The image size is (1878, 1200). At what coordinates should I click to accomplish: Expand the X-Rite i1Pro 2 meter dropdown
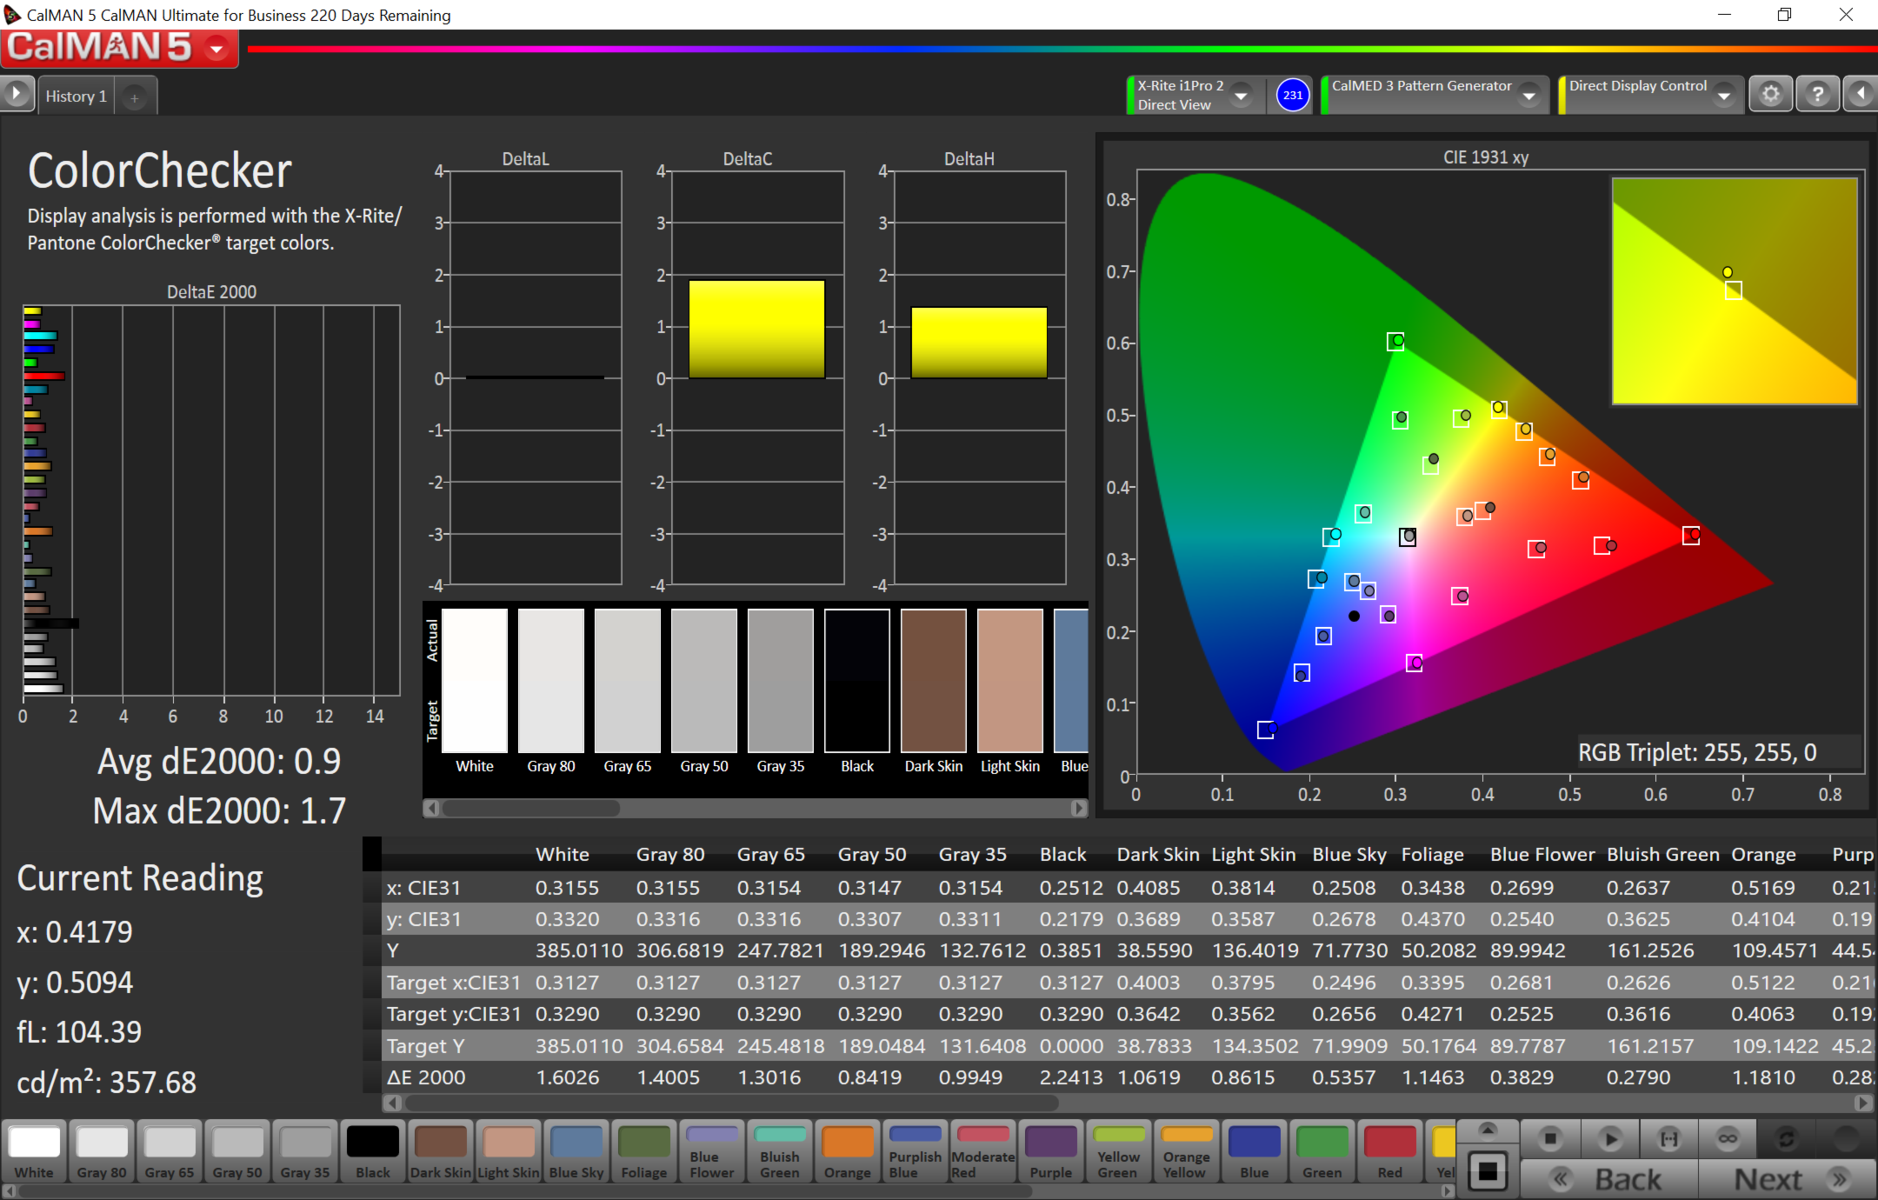tap(1241, 96)
